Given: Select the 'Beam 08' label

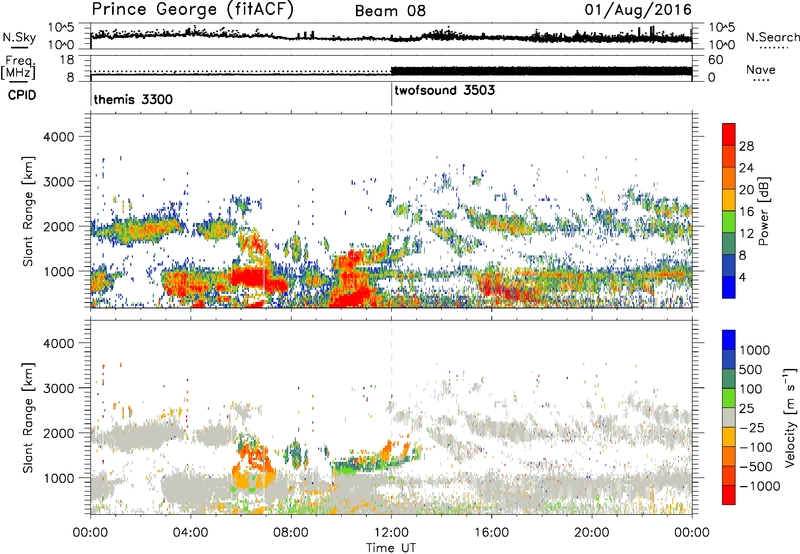Looking at the screenshot, I should 390,11.
